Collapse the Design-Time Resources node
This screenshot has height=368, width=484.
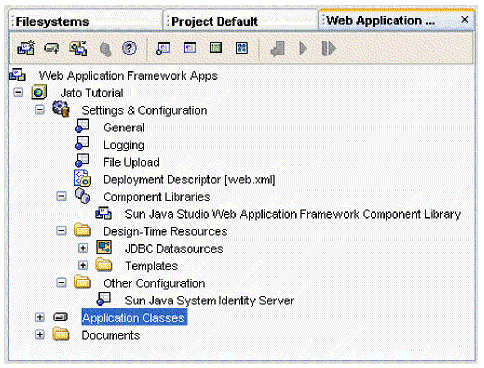click(x=61, y=231)
